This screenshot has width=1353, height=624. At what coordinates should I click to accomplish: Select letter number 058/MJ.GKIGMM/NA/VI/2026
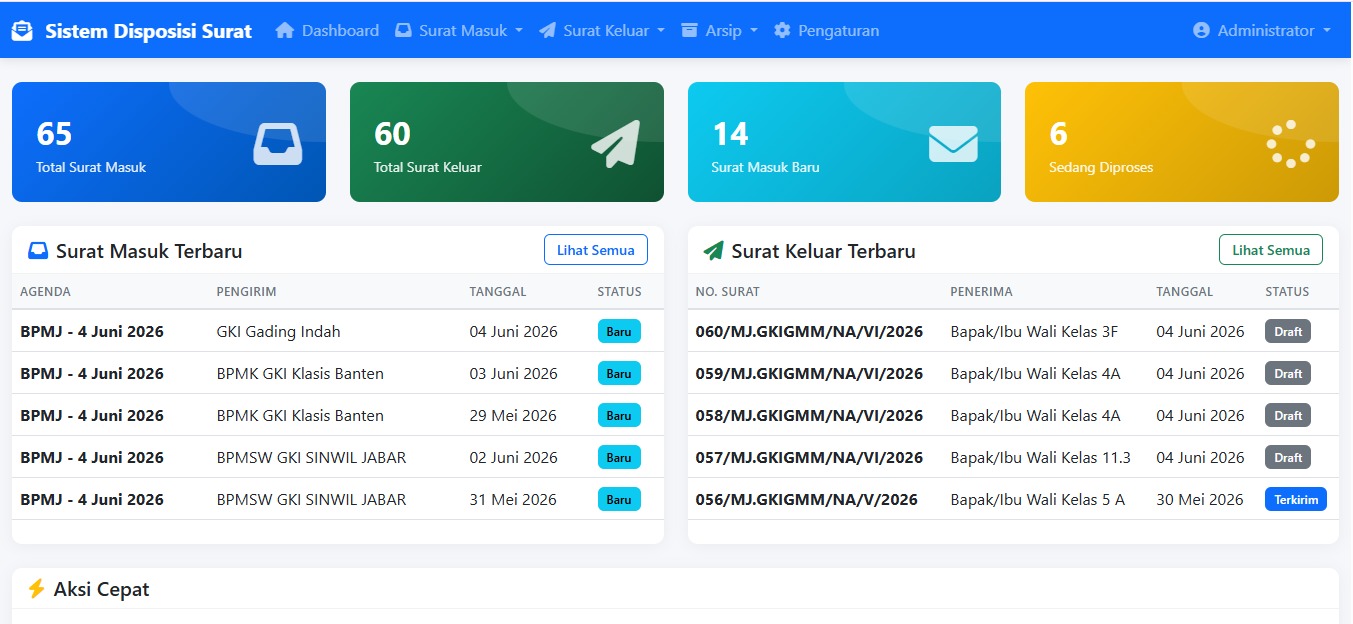[809, 416]
